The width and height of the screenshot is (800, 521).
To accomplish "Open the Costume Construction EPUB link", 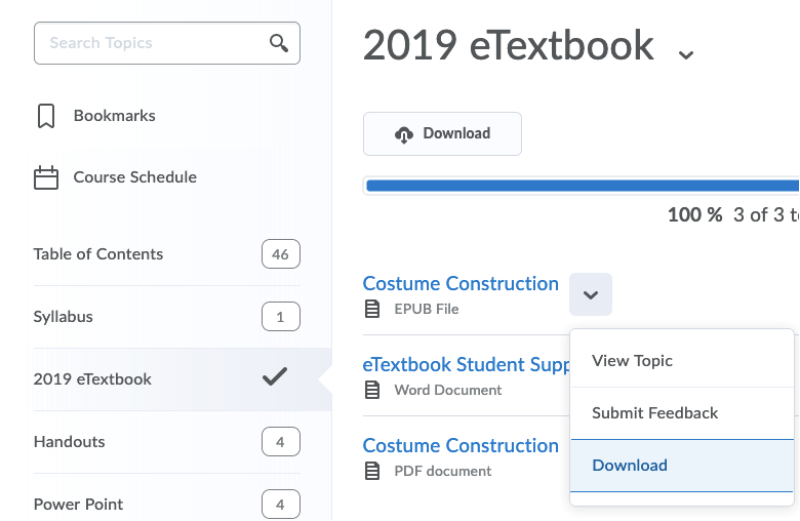I will 460,284.
